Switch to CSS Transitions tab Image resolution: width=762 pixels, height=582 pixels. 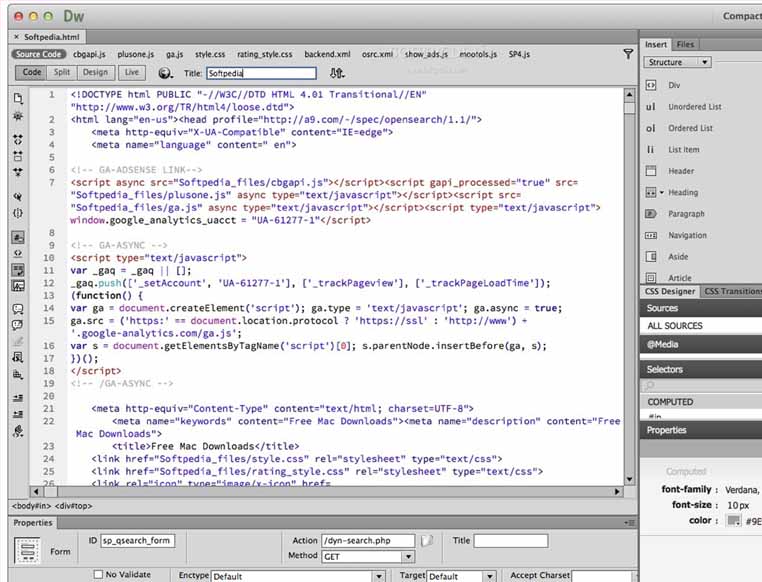click(732, 291)
